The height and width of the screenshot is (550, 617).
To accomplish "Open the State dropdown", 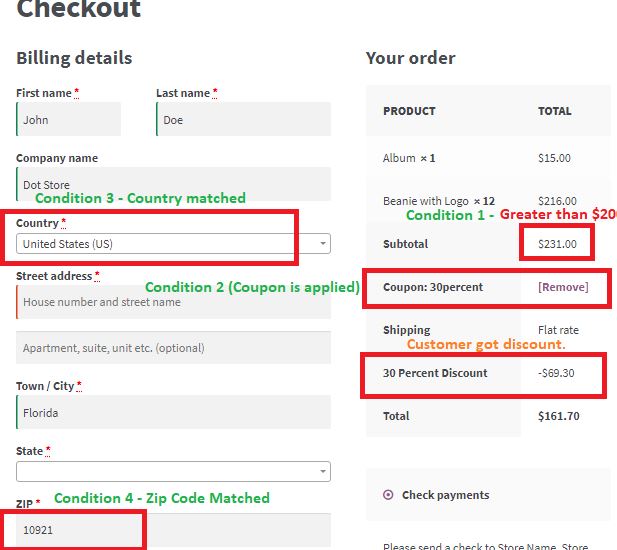I will pyautogui.click(x=165, y=471).
